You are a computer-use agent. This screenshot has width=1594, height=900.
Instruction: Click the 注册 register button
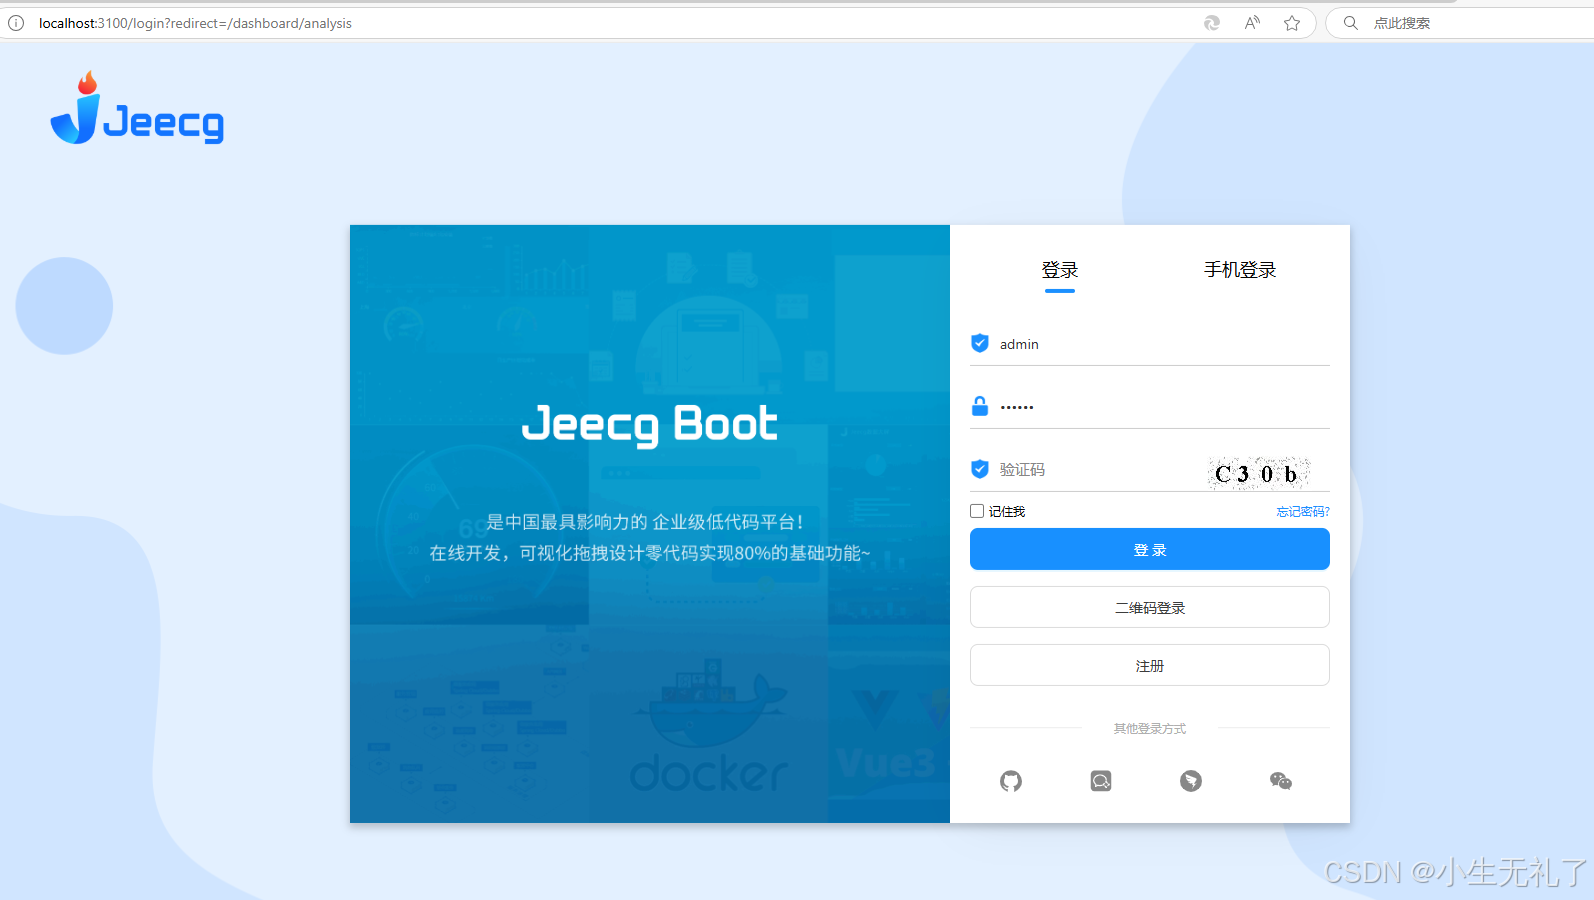(x=1150, y=665)
